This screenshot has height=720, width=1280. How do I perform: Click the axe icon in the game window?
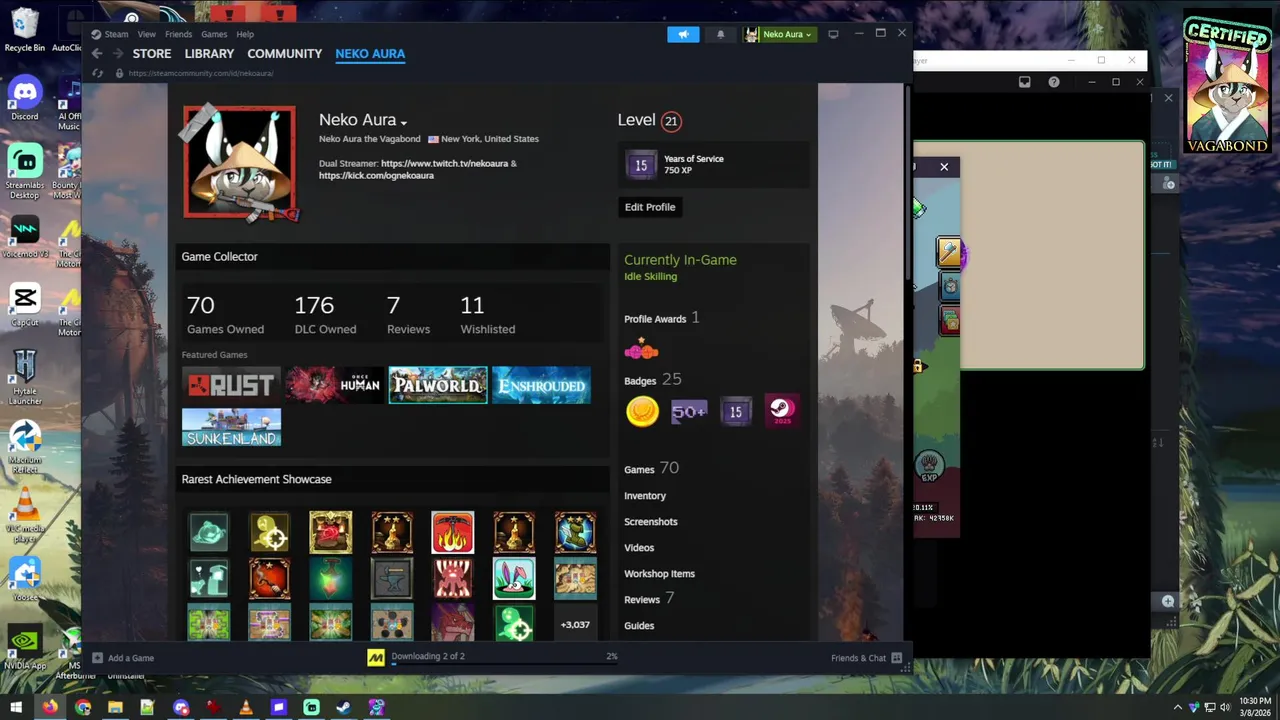(x=948, y=252)
